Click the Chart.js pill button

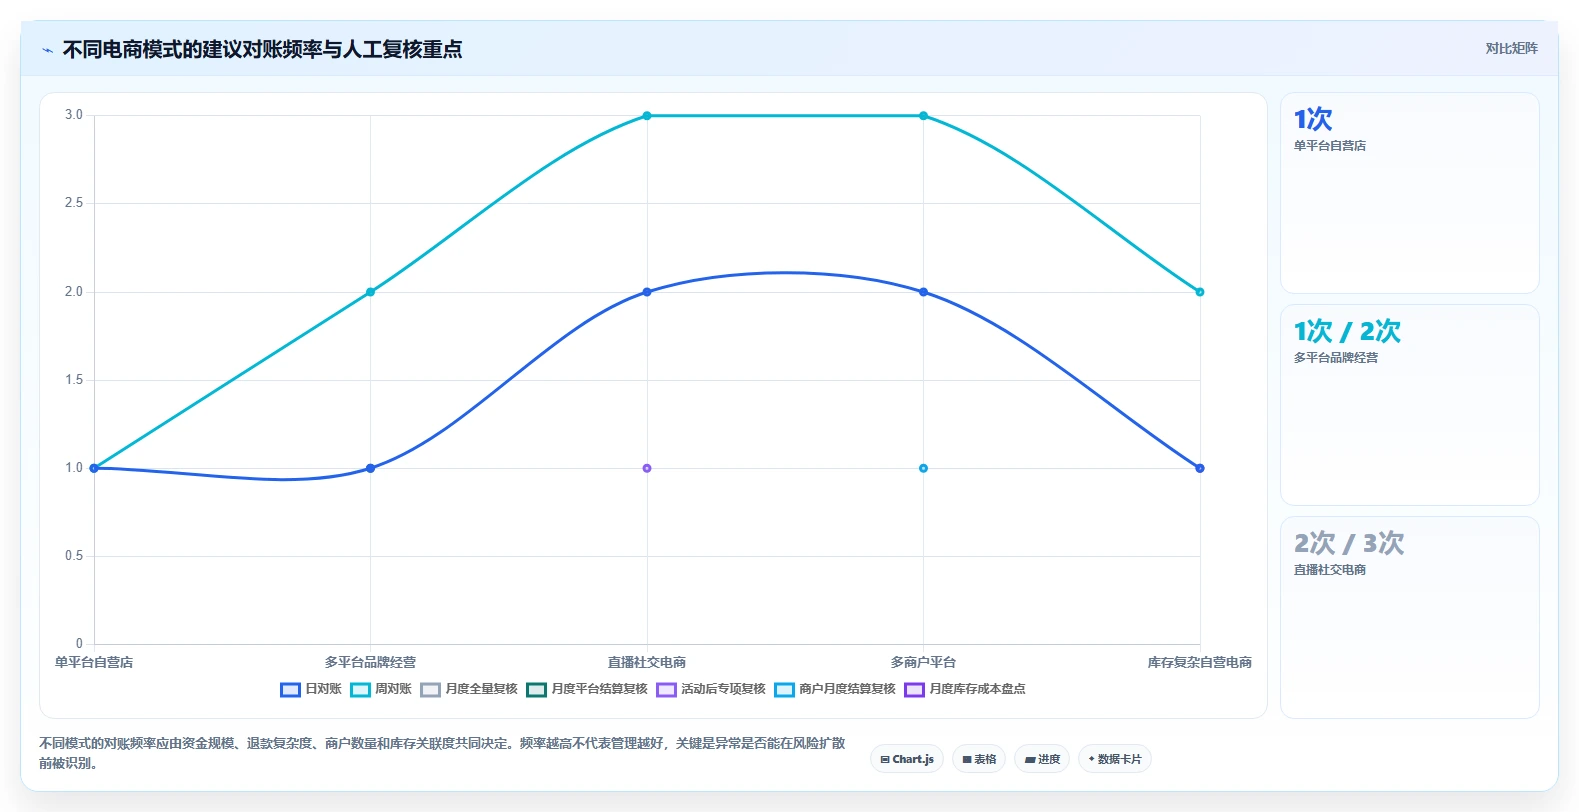pos(907,759)
